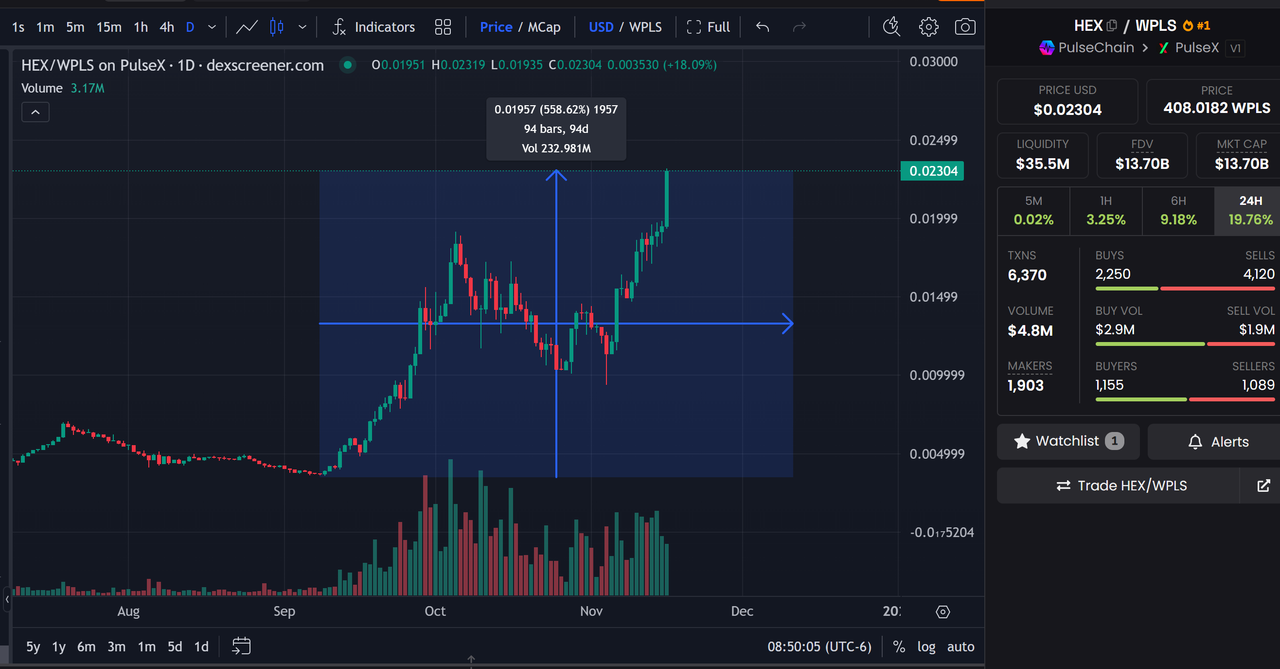Toggle auto scale

[x=961, y=646]
